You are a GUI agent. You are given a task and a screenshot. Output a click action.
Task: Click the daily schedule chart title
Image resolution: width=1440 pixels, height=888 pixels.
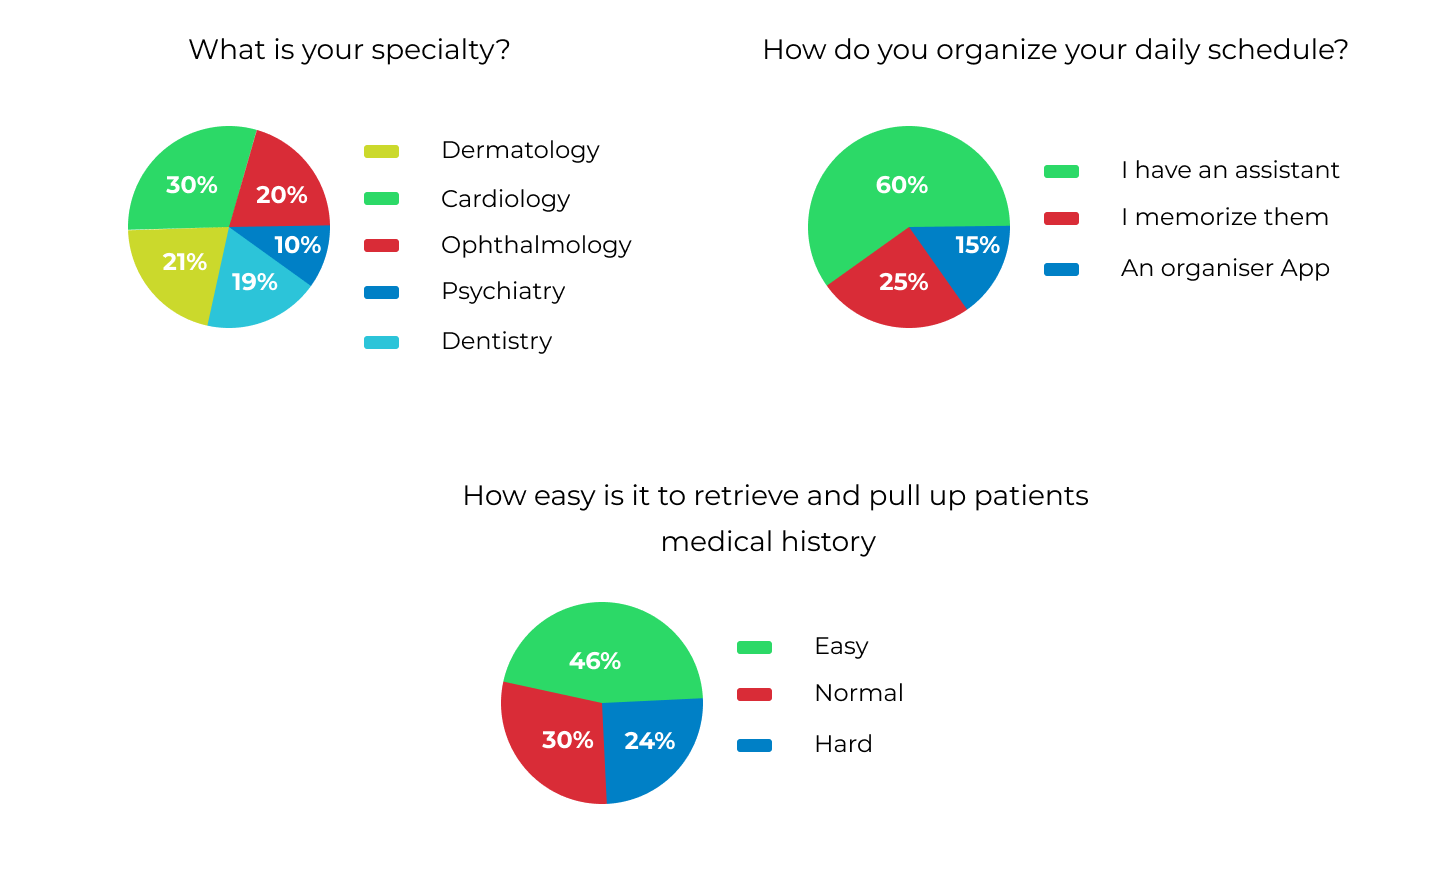tap(1055, 50)
